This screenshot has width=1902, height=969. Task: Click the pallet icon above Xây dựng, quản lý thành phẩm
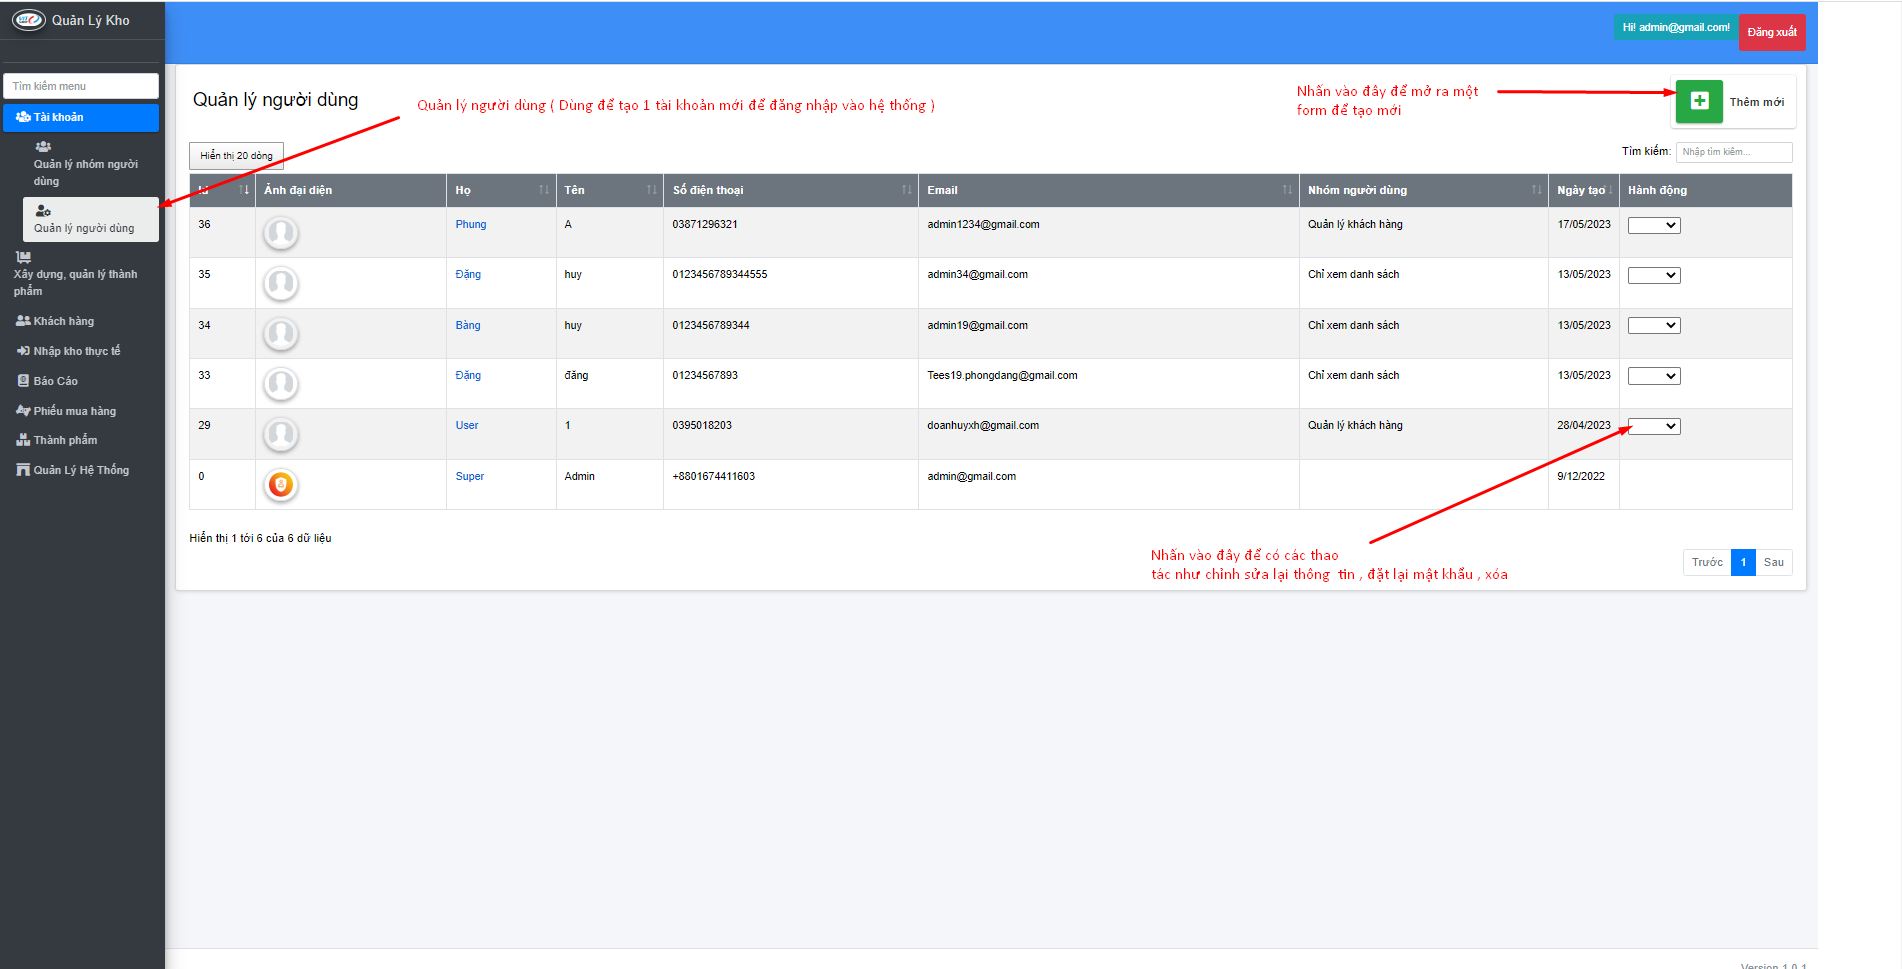[23, 257]
